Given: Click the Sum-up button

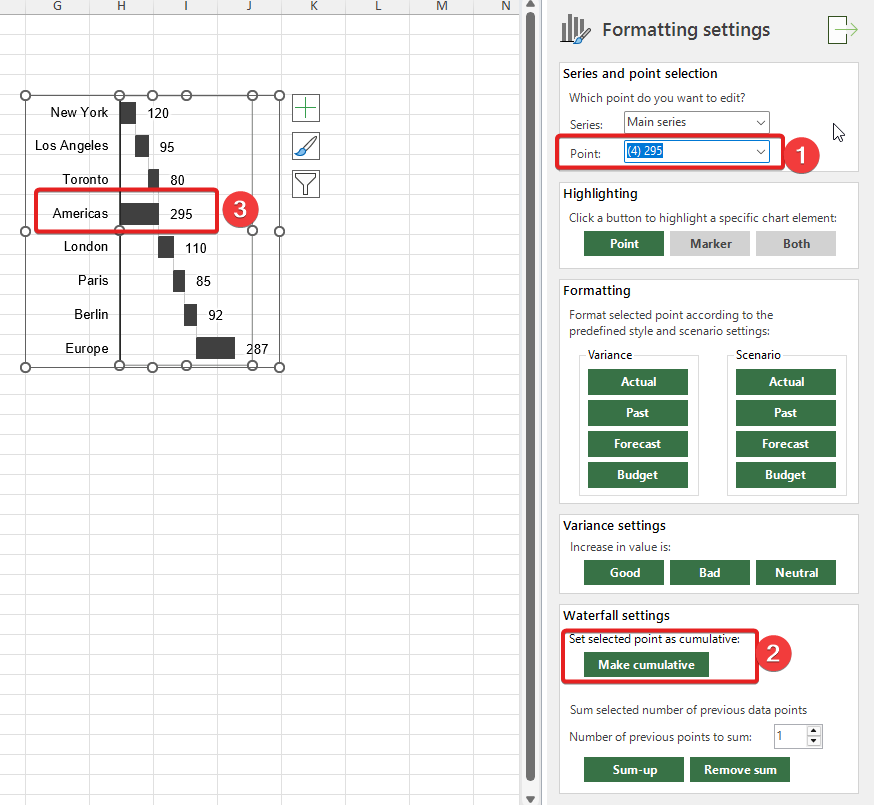Looking at the screenshot, I should click(x=634, y=770).
